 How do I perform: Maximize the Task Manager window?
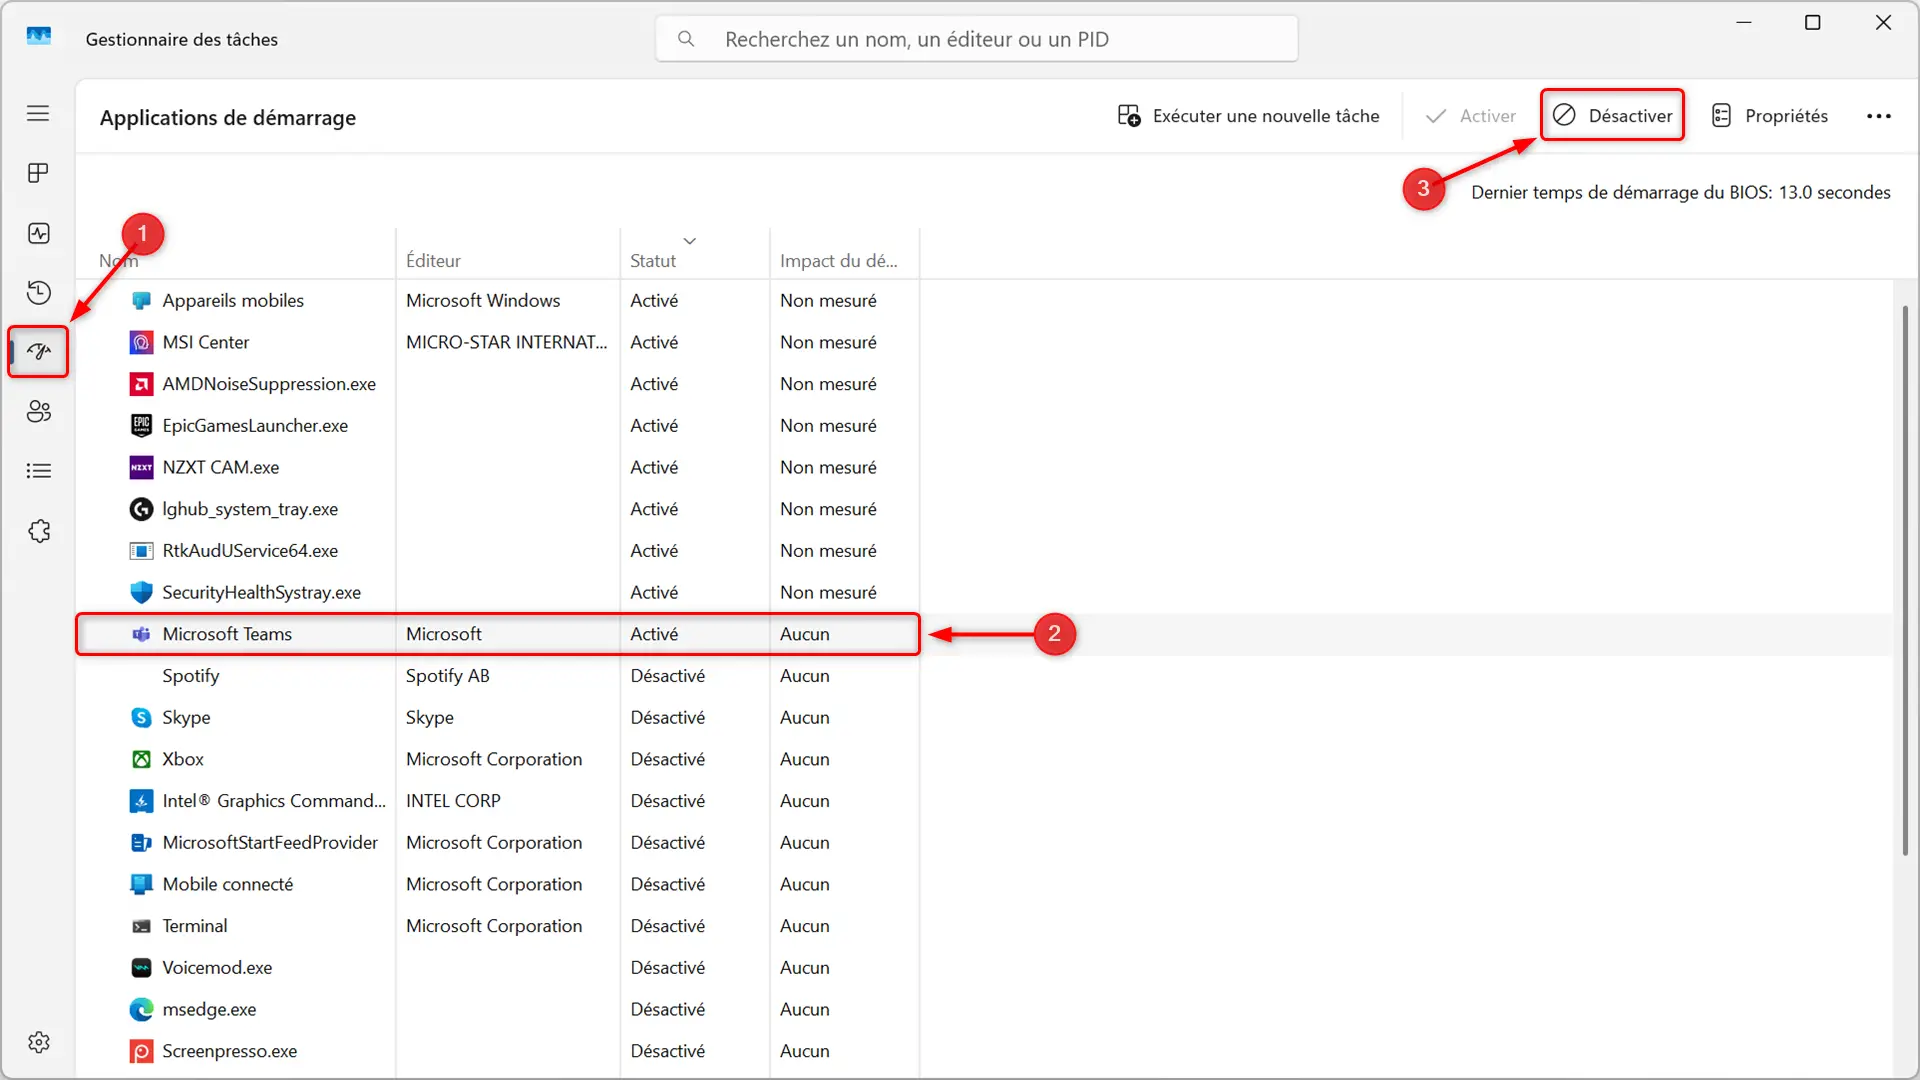point(1812,22)
